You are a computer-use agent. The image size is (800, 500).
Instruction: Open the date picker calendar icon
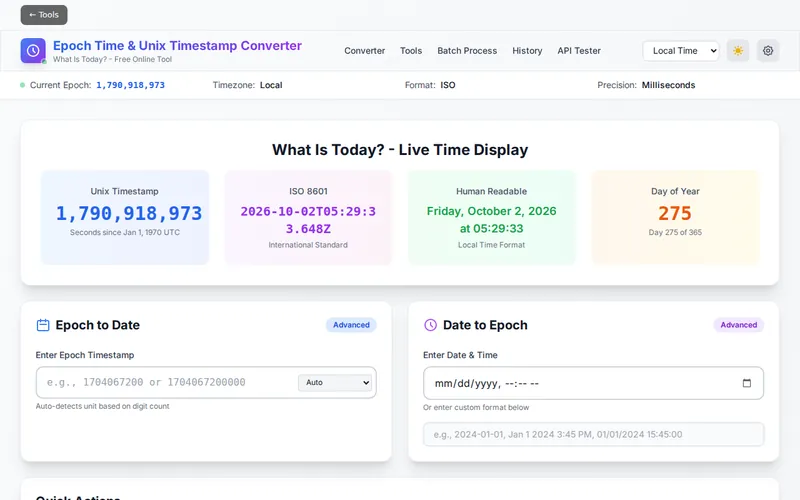coord(747,383)
